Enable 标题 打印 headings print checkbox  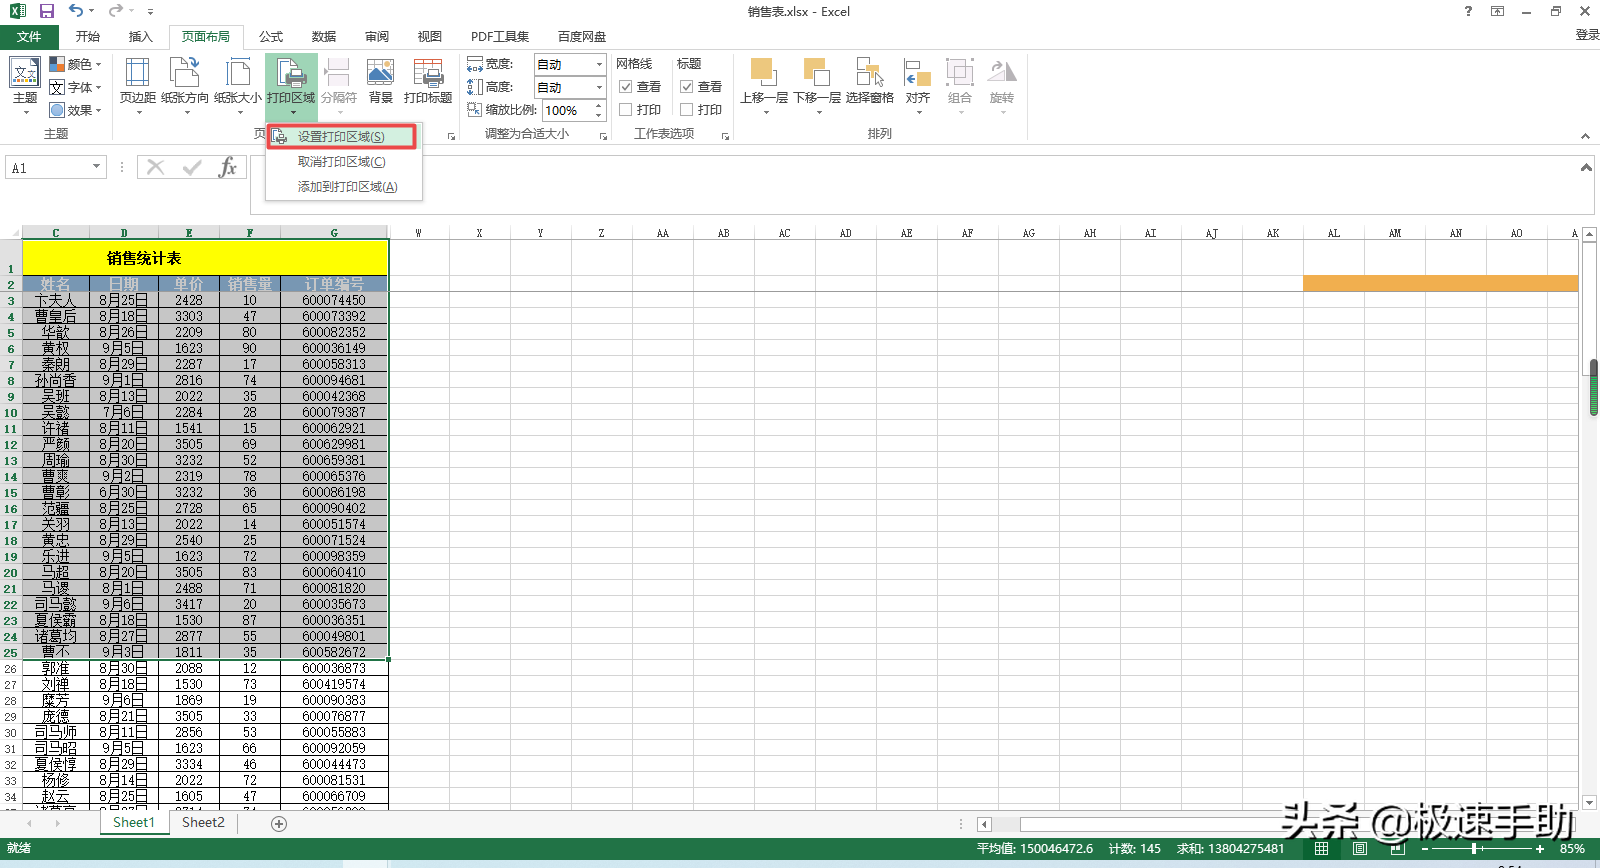pyautogui.click(x=687, y=110)
